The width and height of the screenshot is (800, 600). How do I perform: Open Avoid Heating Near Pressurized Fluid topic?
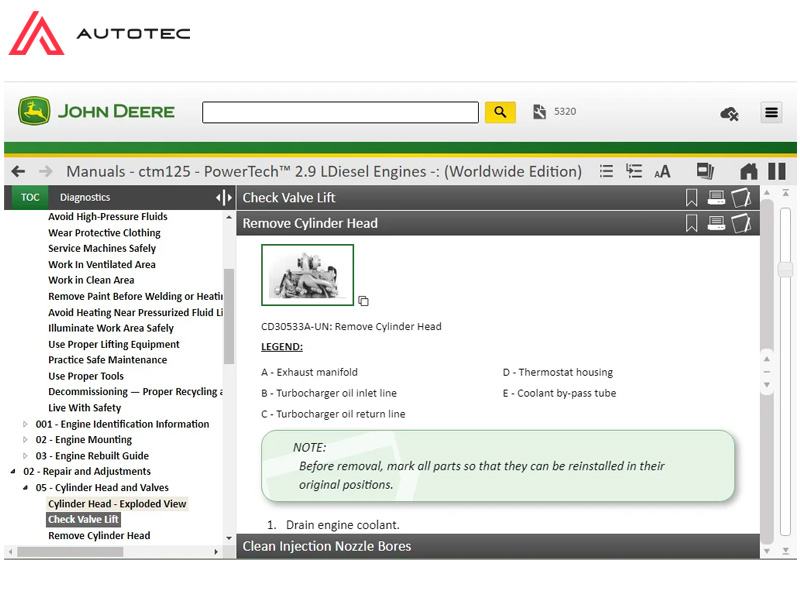pos(135,312)
